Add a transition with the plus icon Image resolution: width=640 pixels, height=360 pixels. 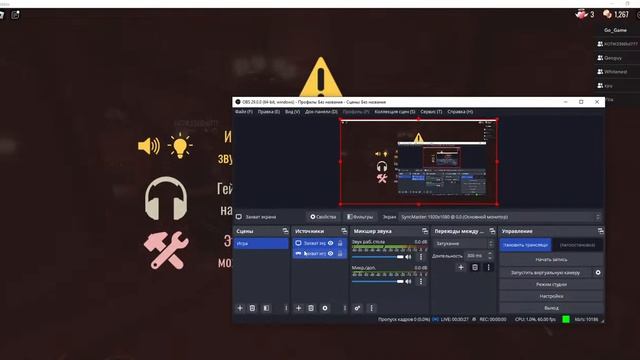click(x=461, y=267)
